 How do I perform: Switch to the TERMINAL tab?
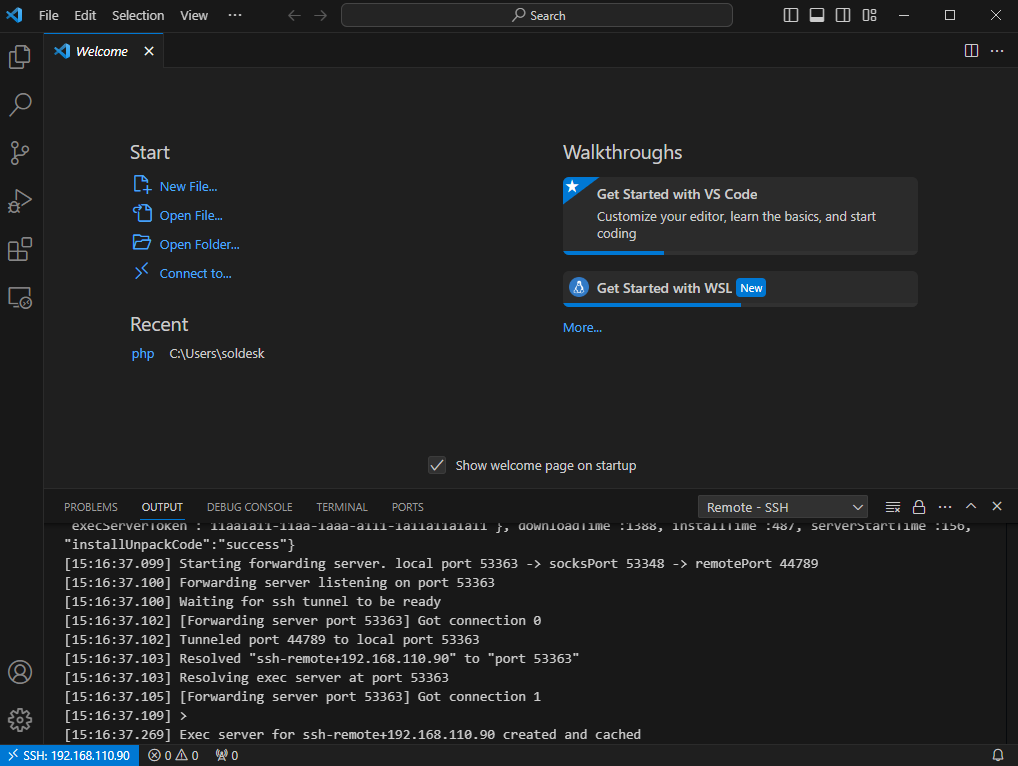(341, 507)
